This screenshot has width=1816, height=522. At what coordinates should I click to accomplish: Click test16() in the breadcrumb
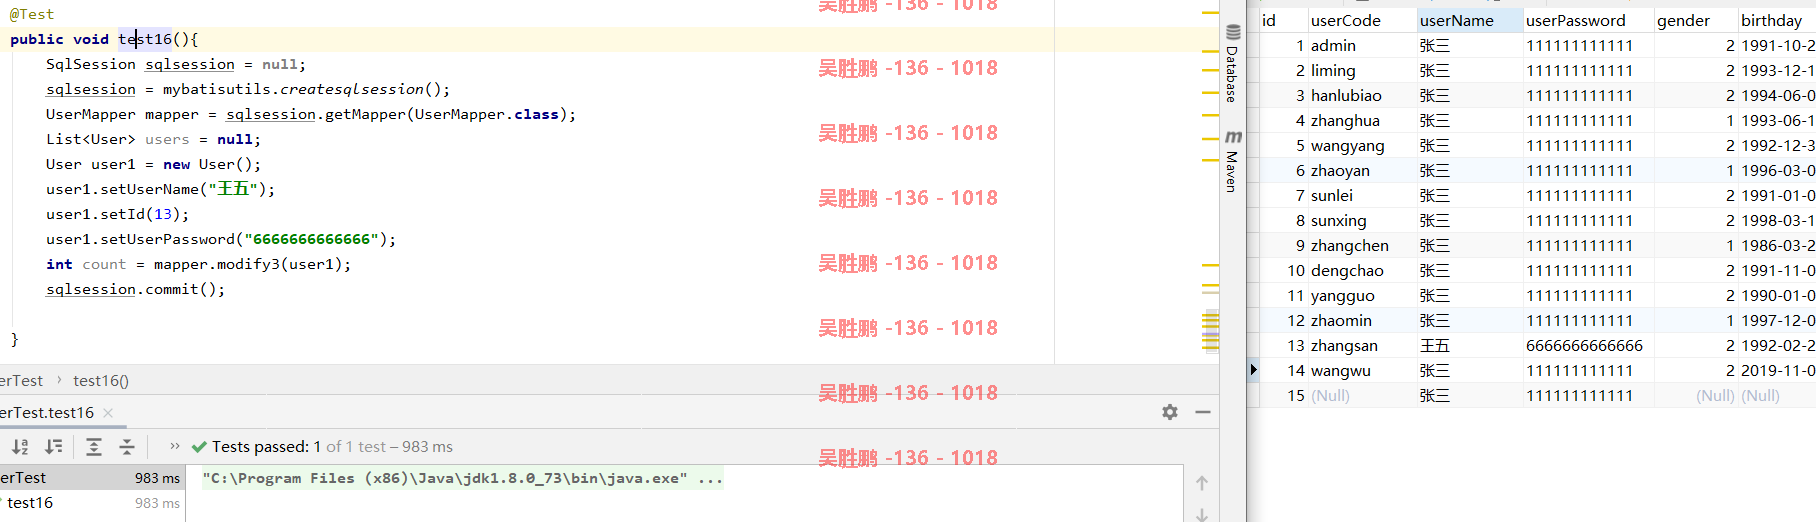coord(101,381)
